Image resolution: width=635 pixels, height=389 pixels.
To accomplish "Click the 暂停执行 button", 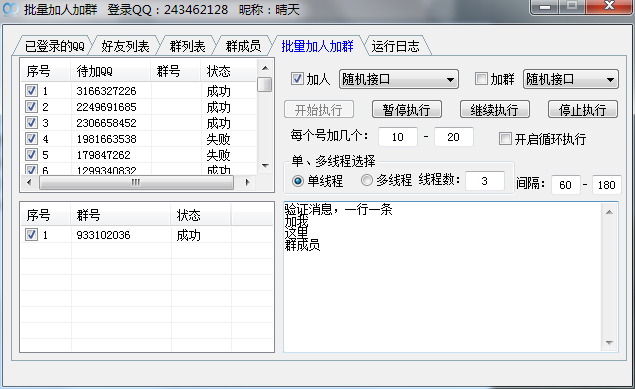I will click(407, 109).
